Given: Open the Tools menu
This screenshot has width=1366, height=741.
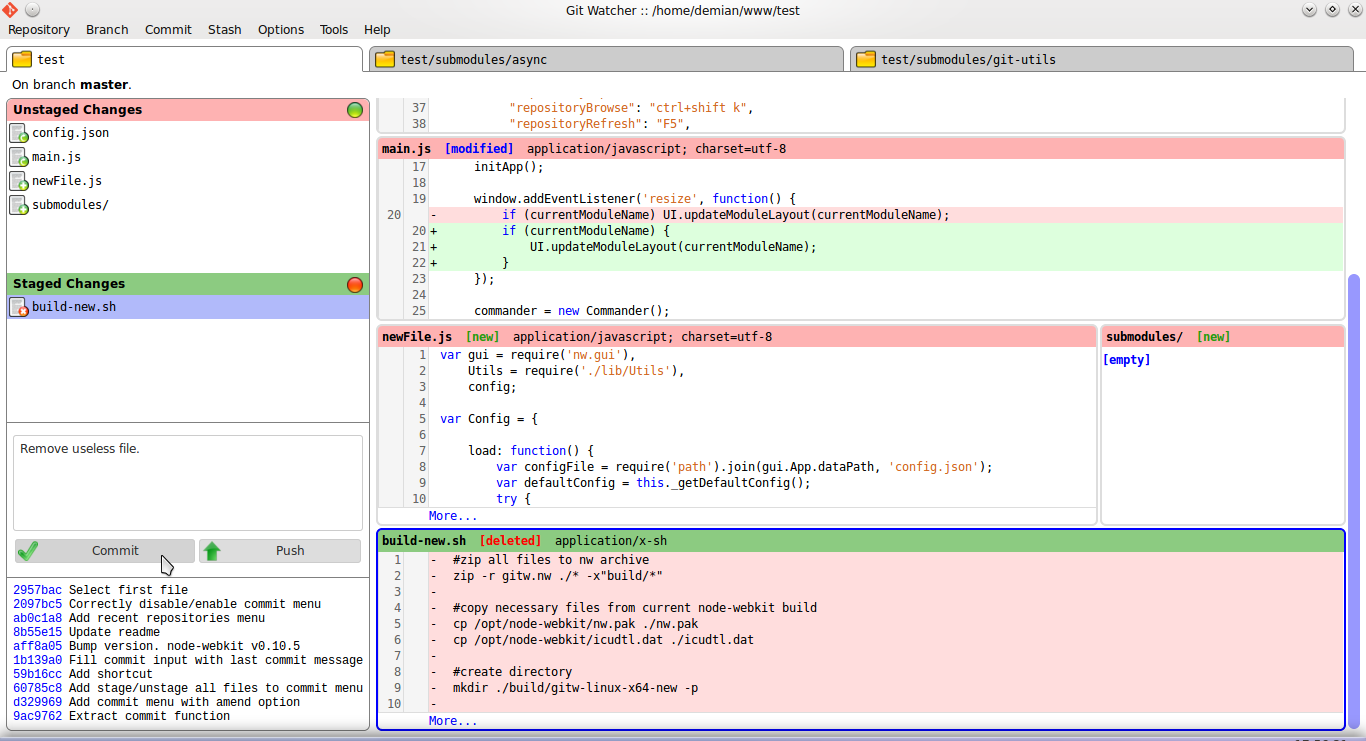Looking at the screenshot, I should click(x=334, y=30).
